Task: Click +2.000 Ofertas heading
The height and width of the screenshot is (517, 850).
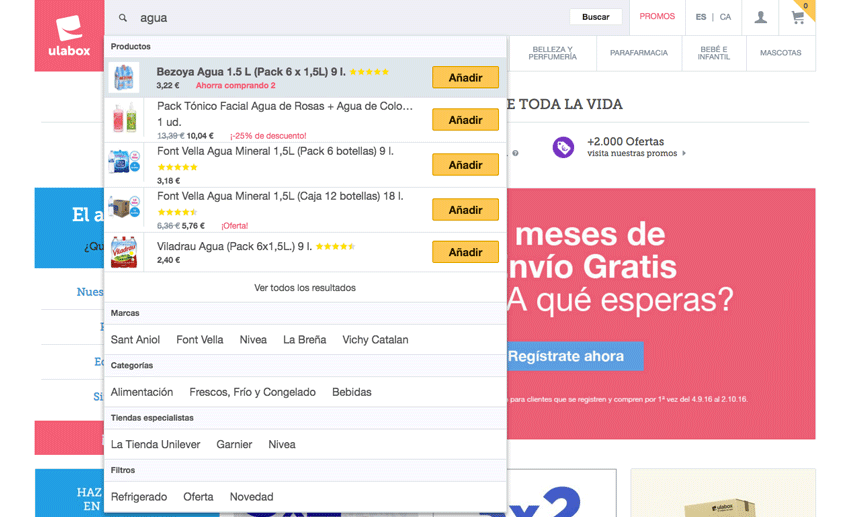Action: coord(626,141)
